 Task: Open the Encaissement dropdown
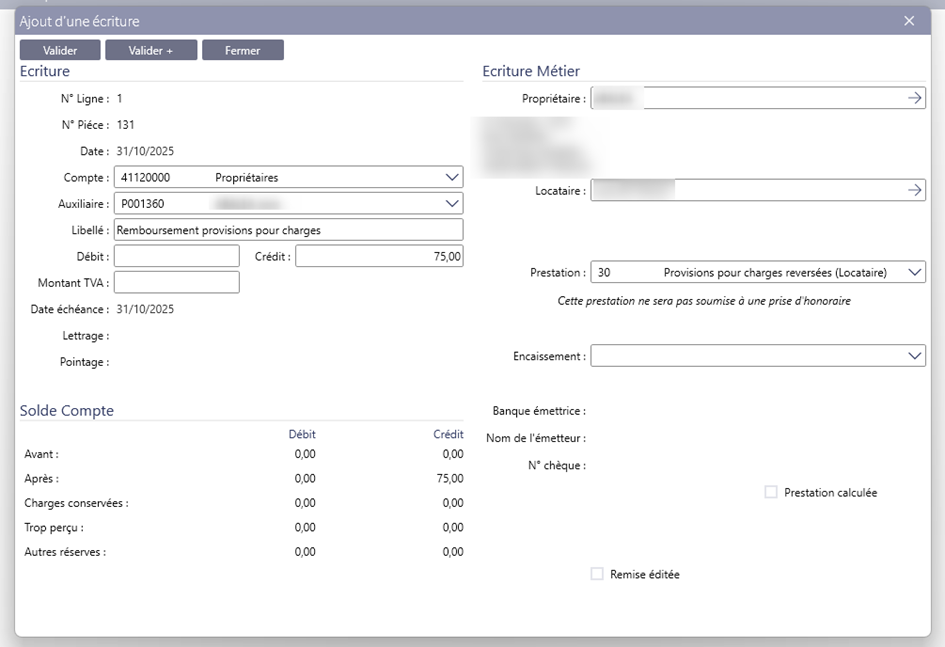coord(914,356)
